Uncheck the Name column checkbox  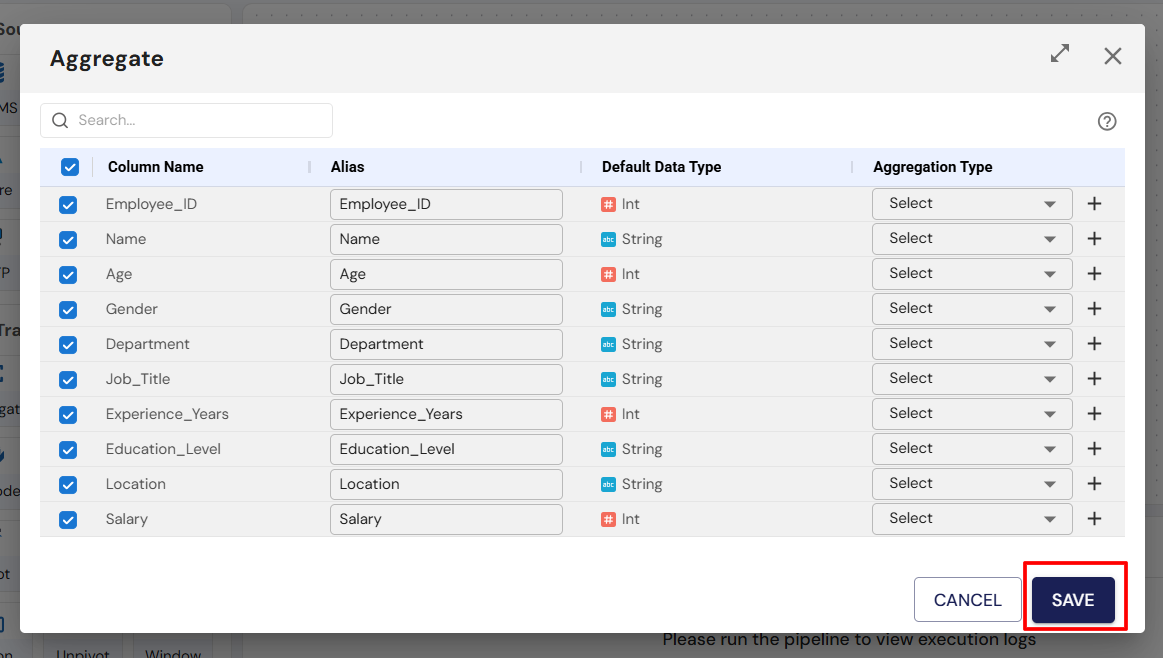tap(68, 239)
